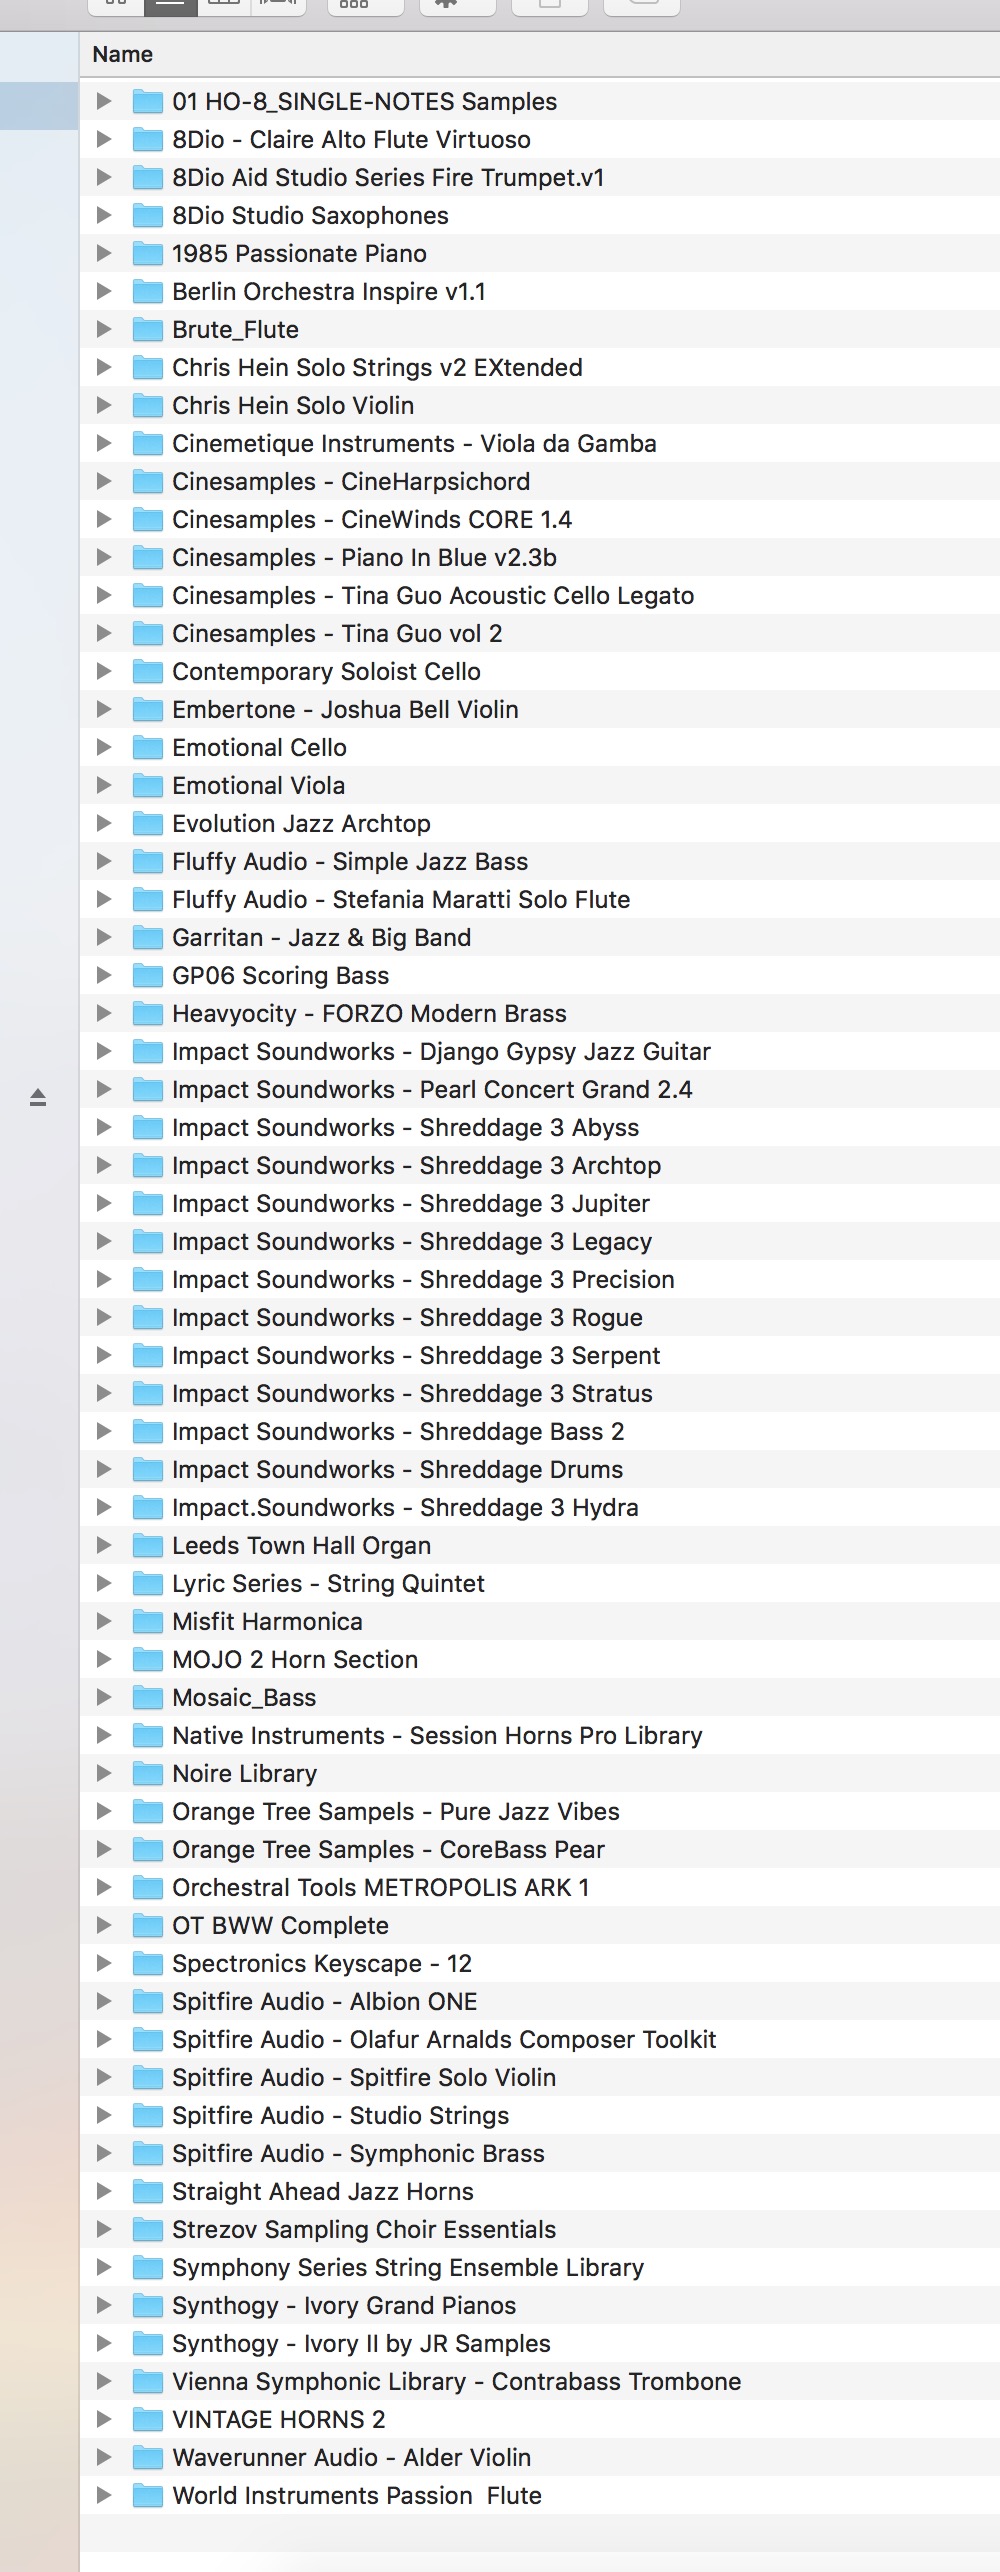This screenshot has height=2572, width=1000.
Task: Click the Brute_Flute folder icon
Action: (148, 329)
